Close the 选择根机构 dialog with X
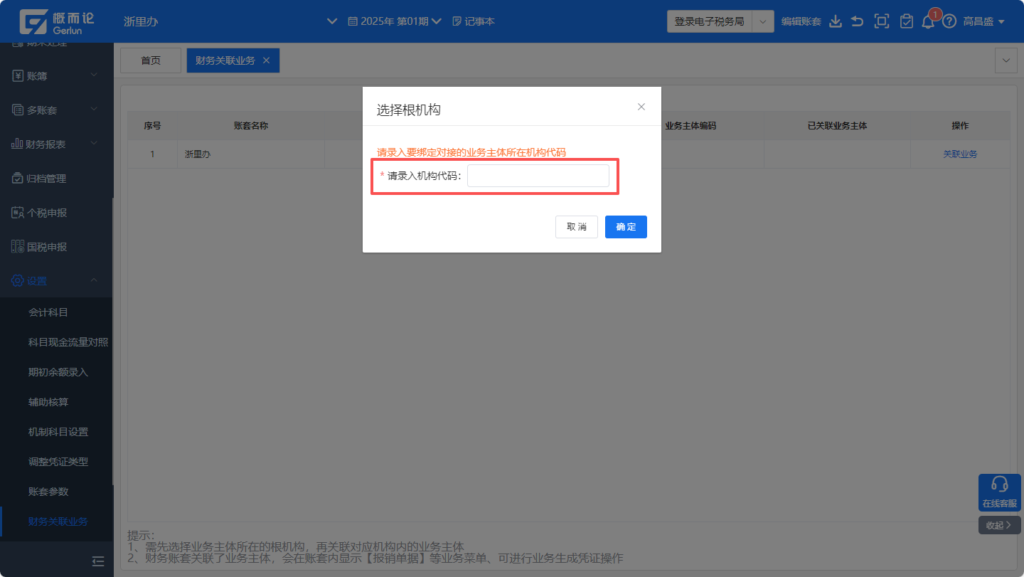 [x=641, y=107]
